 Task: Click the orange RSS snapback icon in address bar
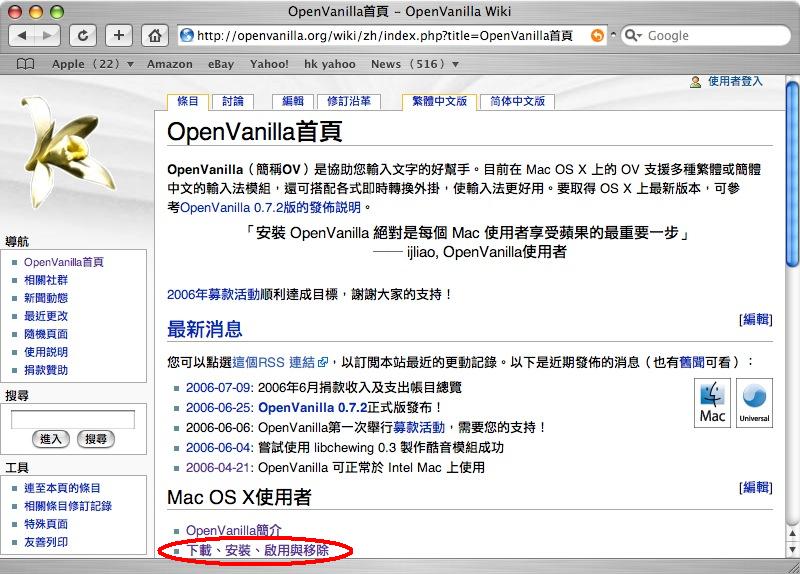tap(597, 35)
